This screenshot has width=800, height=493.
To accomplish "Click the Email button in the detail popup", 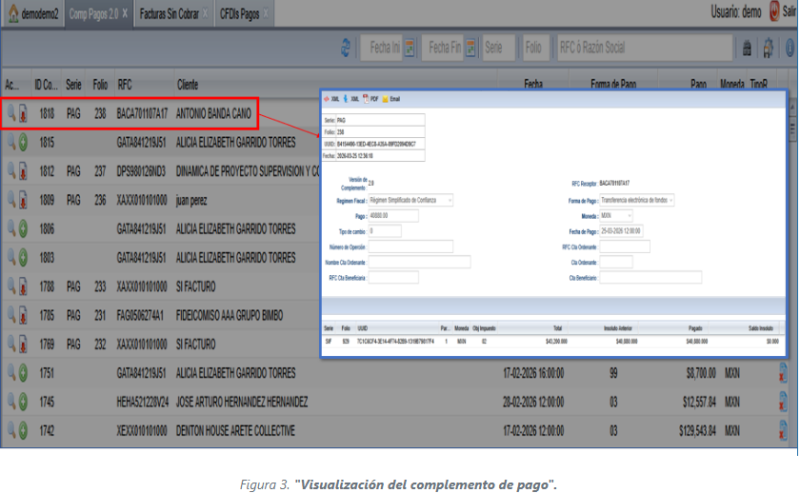I will point(391,99).
